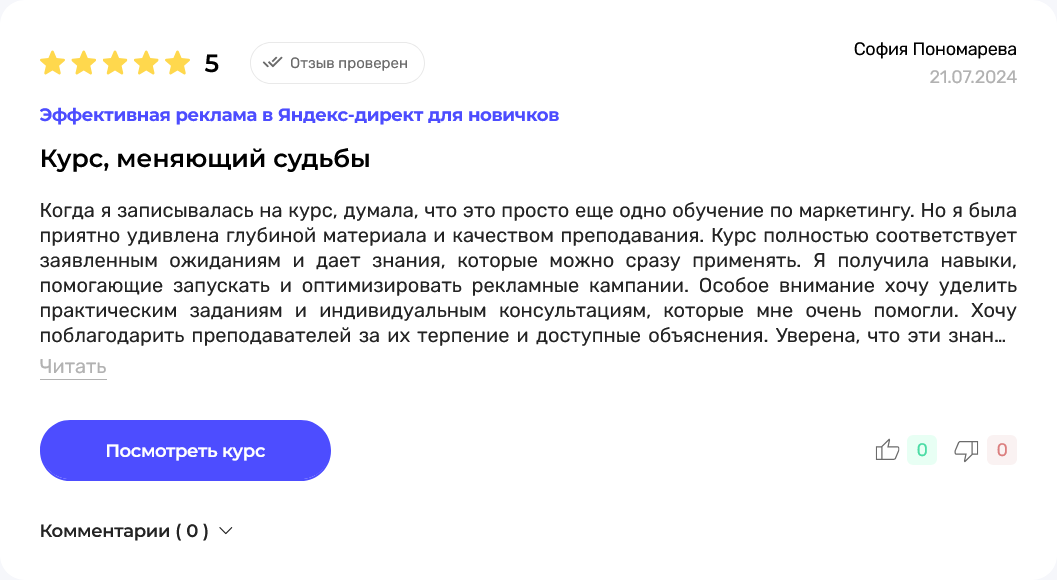Click the author name София Пономарева
Image resolution: width=1057 pixels, height=580 pixels.
pyautogui.click(x=935, y=50)
